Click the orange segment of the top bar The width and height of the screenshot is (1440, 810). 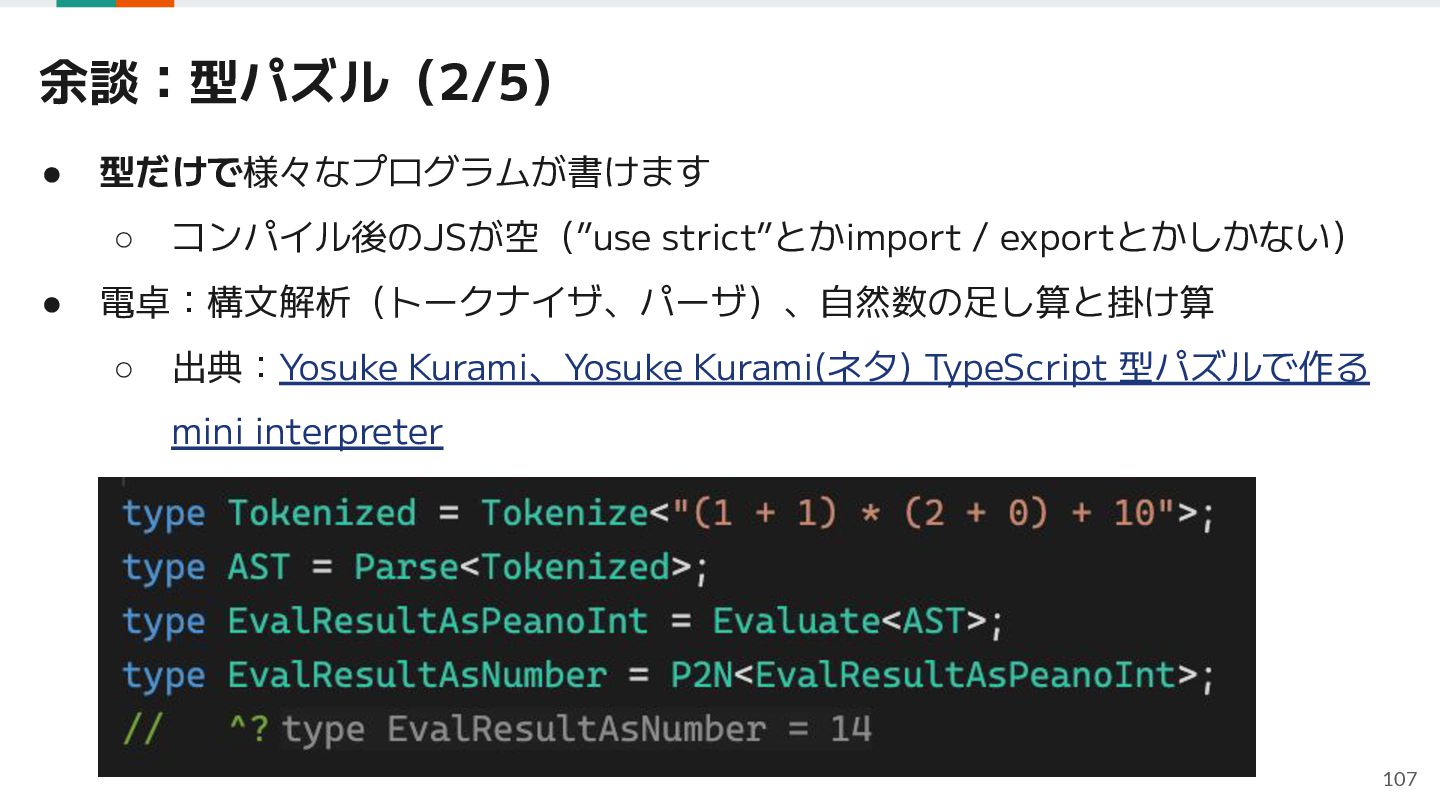coord(145,3)
